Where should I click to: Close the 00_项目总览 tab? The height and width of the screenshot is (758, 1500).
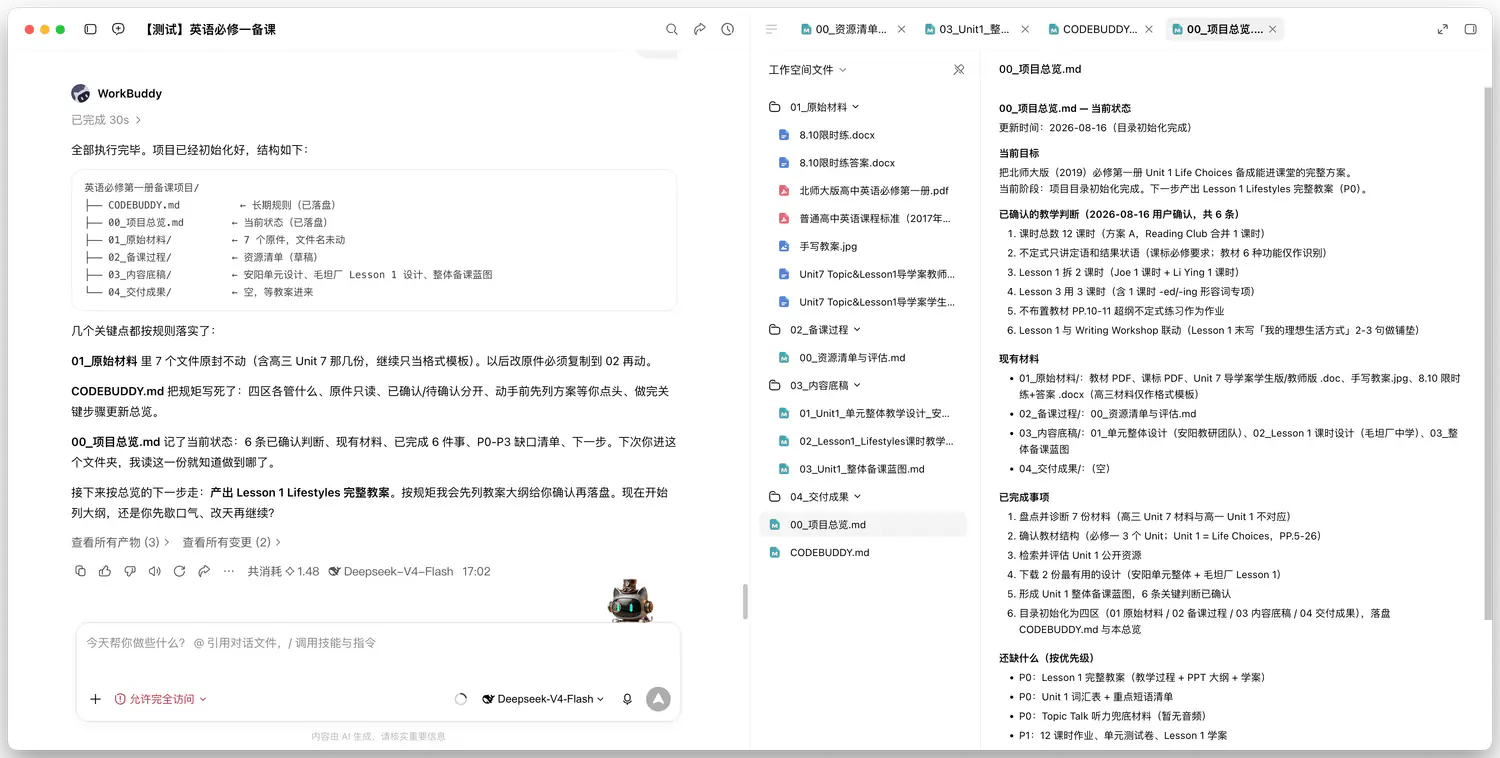click(1273, 30)
